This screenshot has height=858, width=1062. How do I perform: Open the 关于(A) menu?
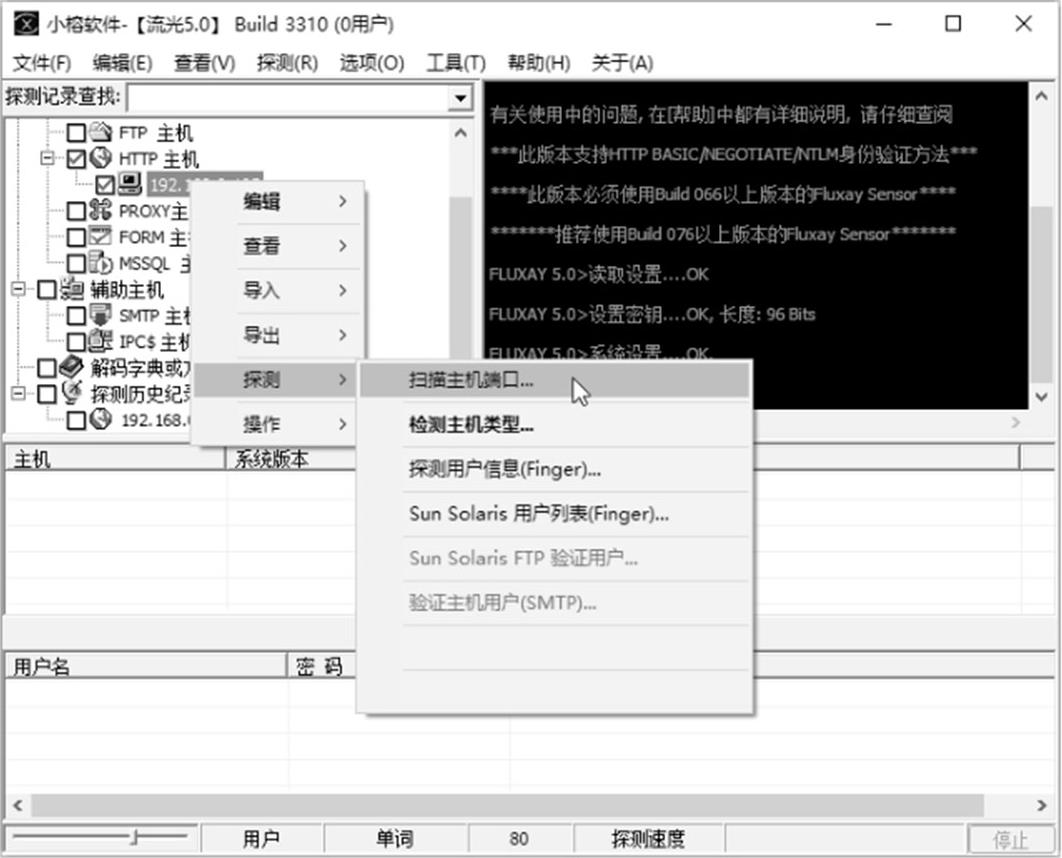(x=622, y=63)
